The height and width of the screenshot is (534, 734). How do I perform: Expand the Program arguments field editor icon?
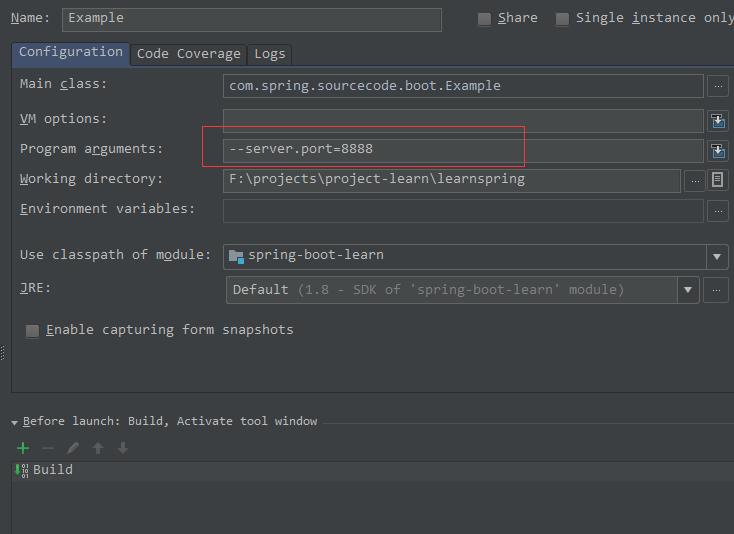coord(717,151)
